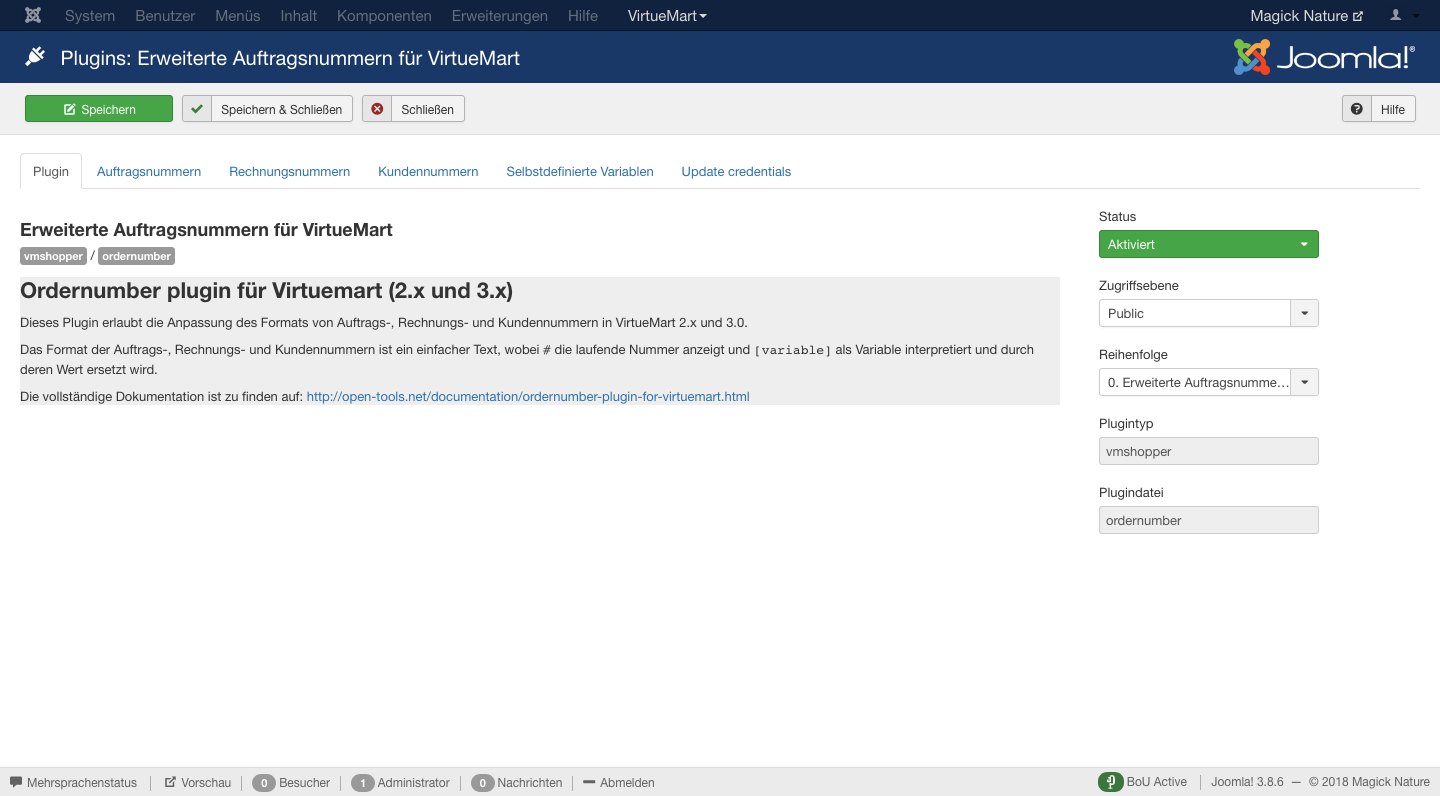Open the user account icon menu
Image resolution: width=1440 pixels, height=796 pixels.
(1396, 16)
